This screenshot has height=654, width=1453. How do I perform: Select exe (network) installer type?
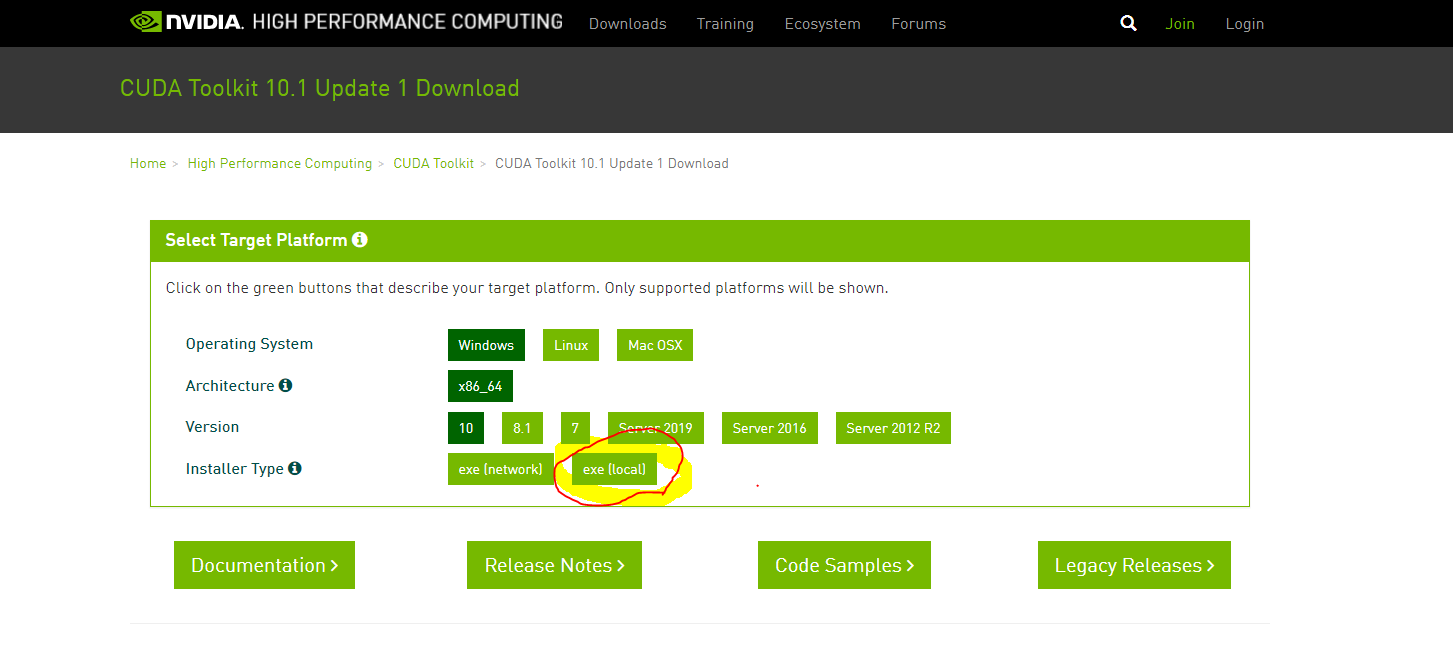(x=500, y=469)
